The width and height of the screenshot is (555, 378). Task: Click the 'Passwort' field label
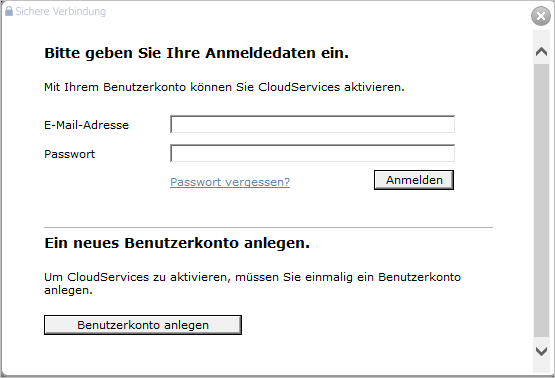point(69,154)
